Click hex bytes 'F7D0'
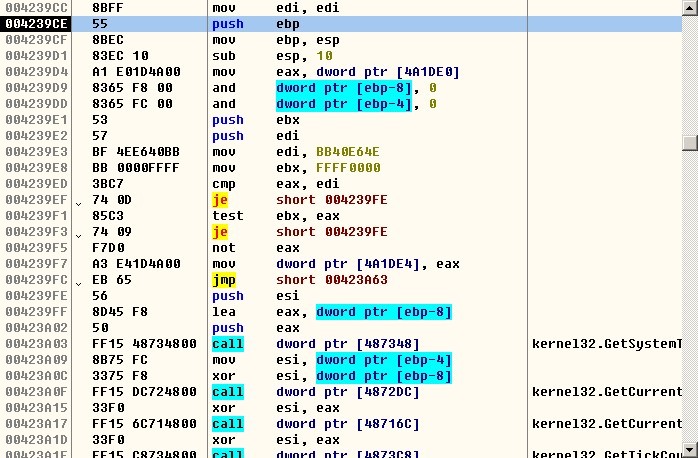Viewport: 698px width, 458px height. (108, 248)
